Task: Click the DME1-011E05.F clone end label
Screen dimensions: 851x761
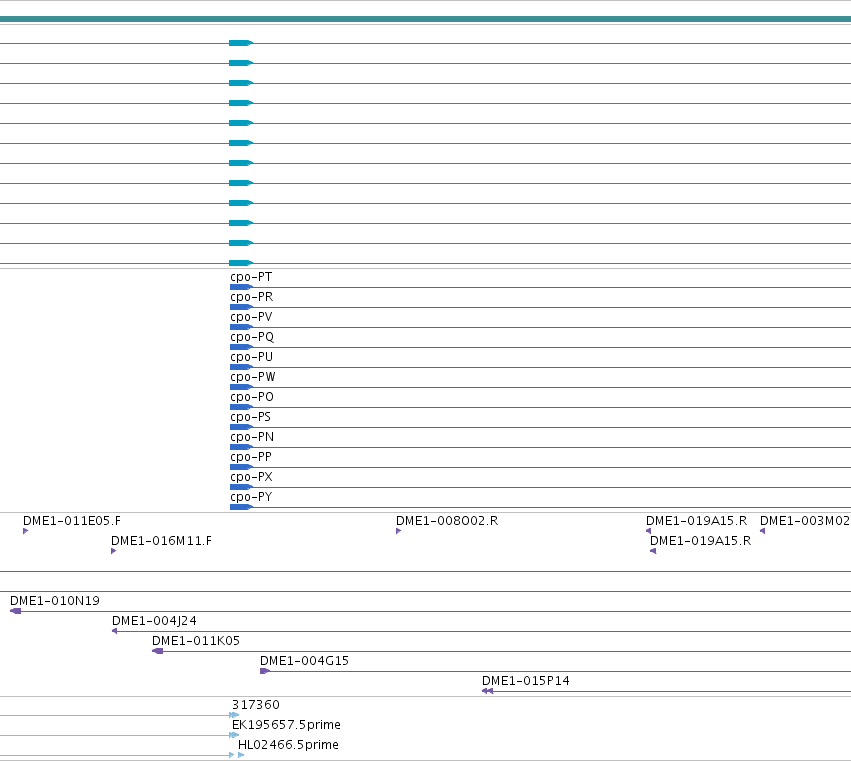Action: pos(72,521)
